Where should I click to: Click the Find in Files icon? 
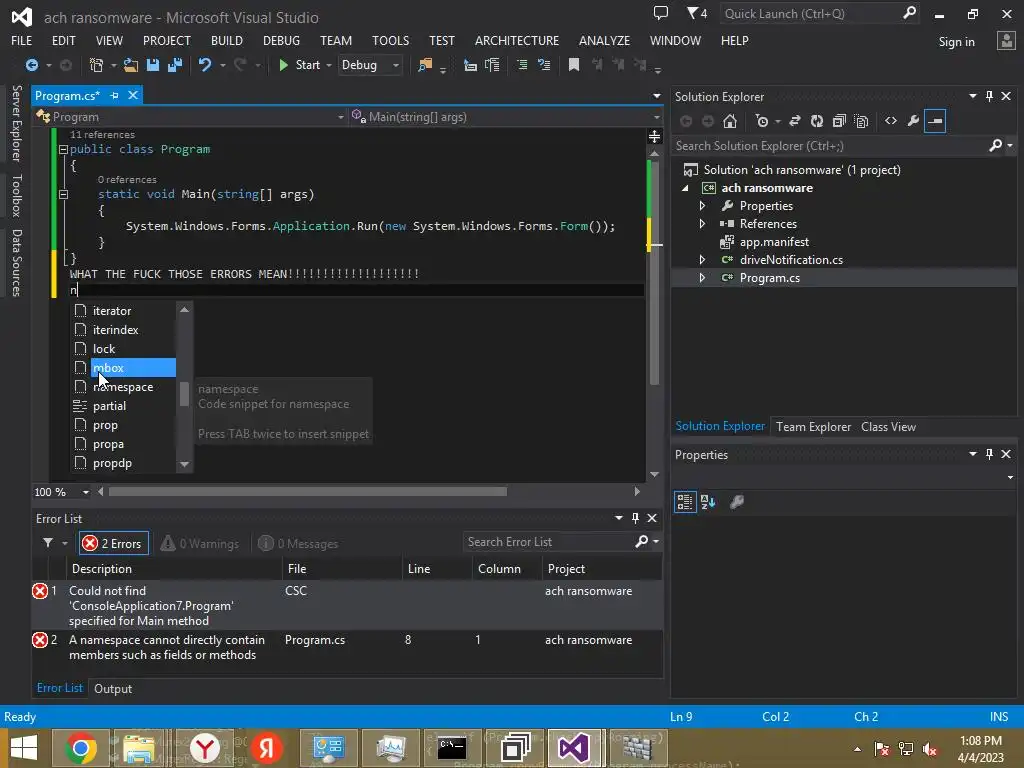[425, 65]
